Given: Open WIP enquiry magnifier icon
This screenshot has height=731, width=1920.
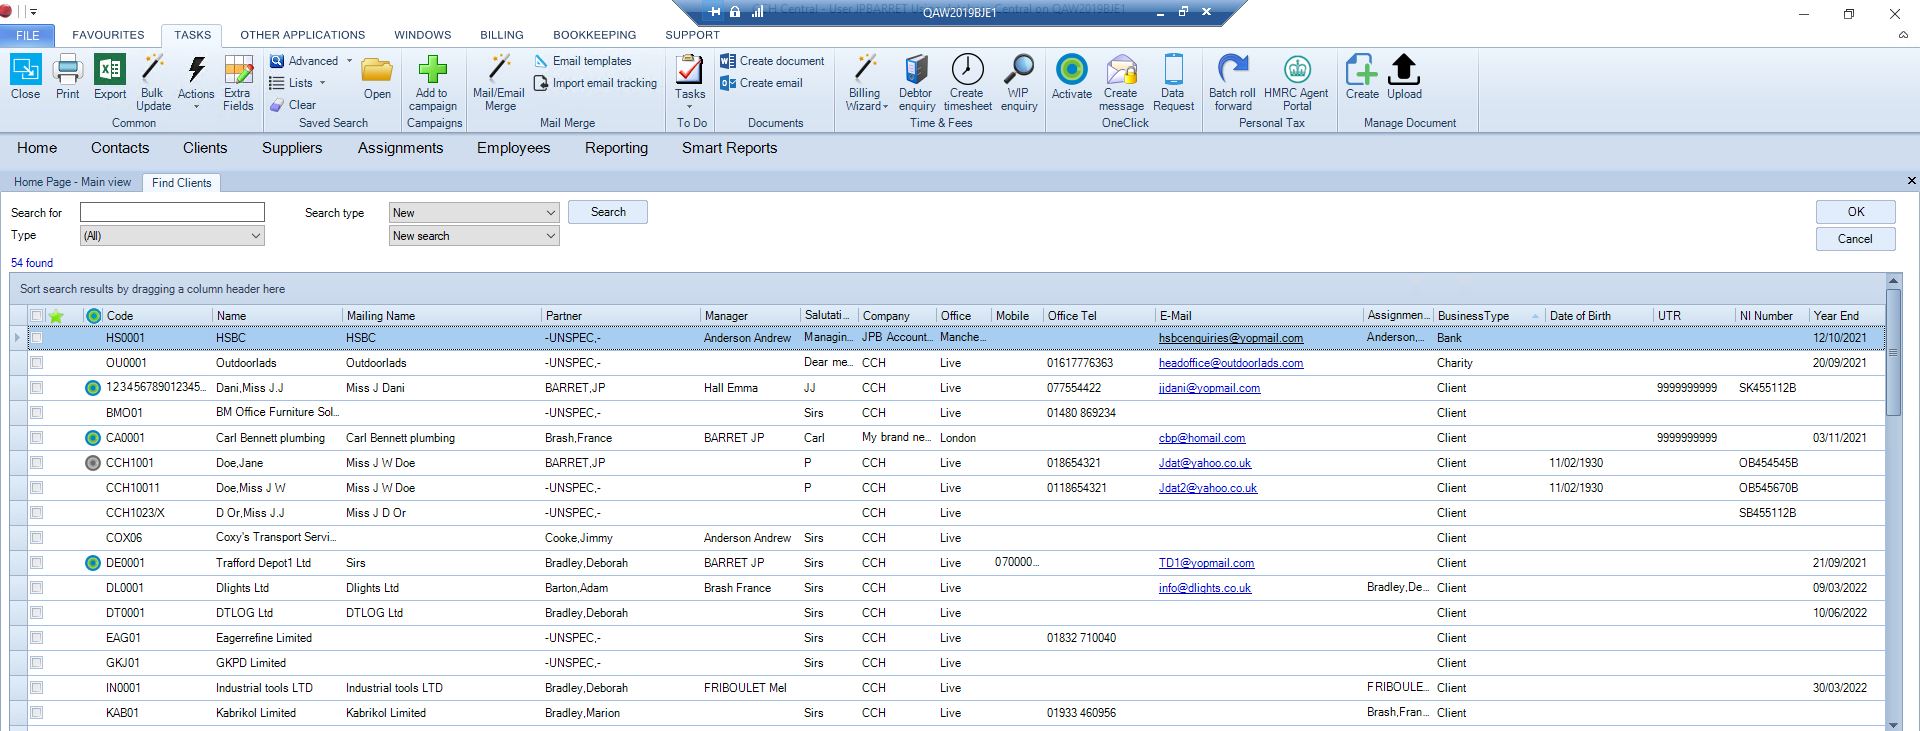Looking at the screenshot, I should (1018, 82).
